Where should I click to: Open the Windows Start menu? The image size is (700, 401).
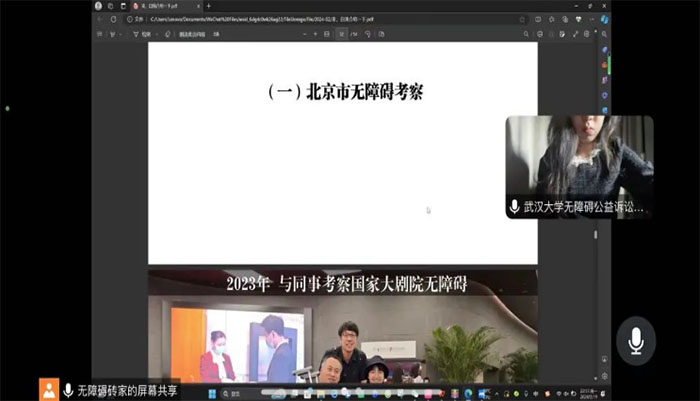pos(212,394)
